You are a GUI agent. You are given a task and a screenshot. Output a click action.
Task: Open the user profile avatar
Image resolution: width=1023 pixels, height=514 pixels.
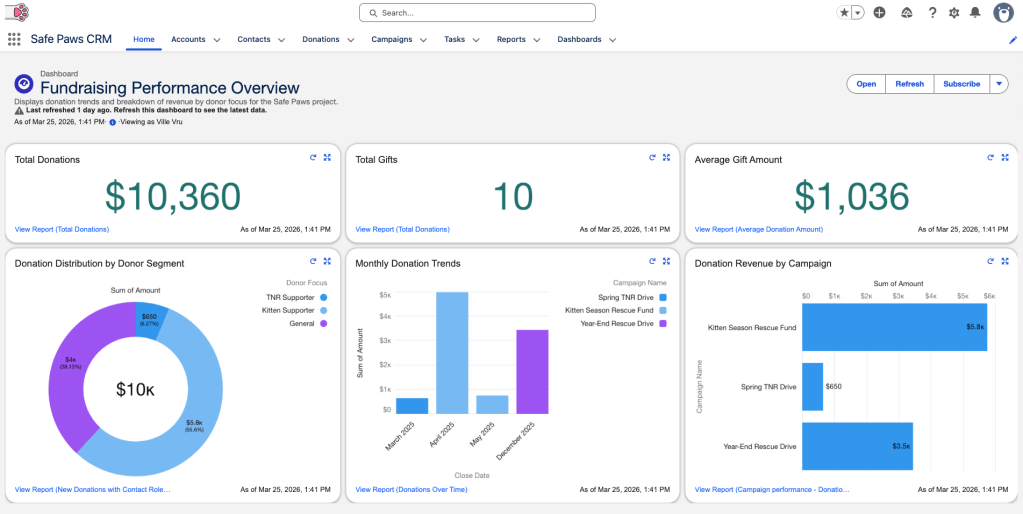point(1003,13)
